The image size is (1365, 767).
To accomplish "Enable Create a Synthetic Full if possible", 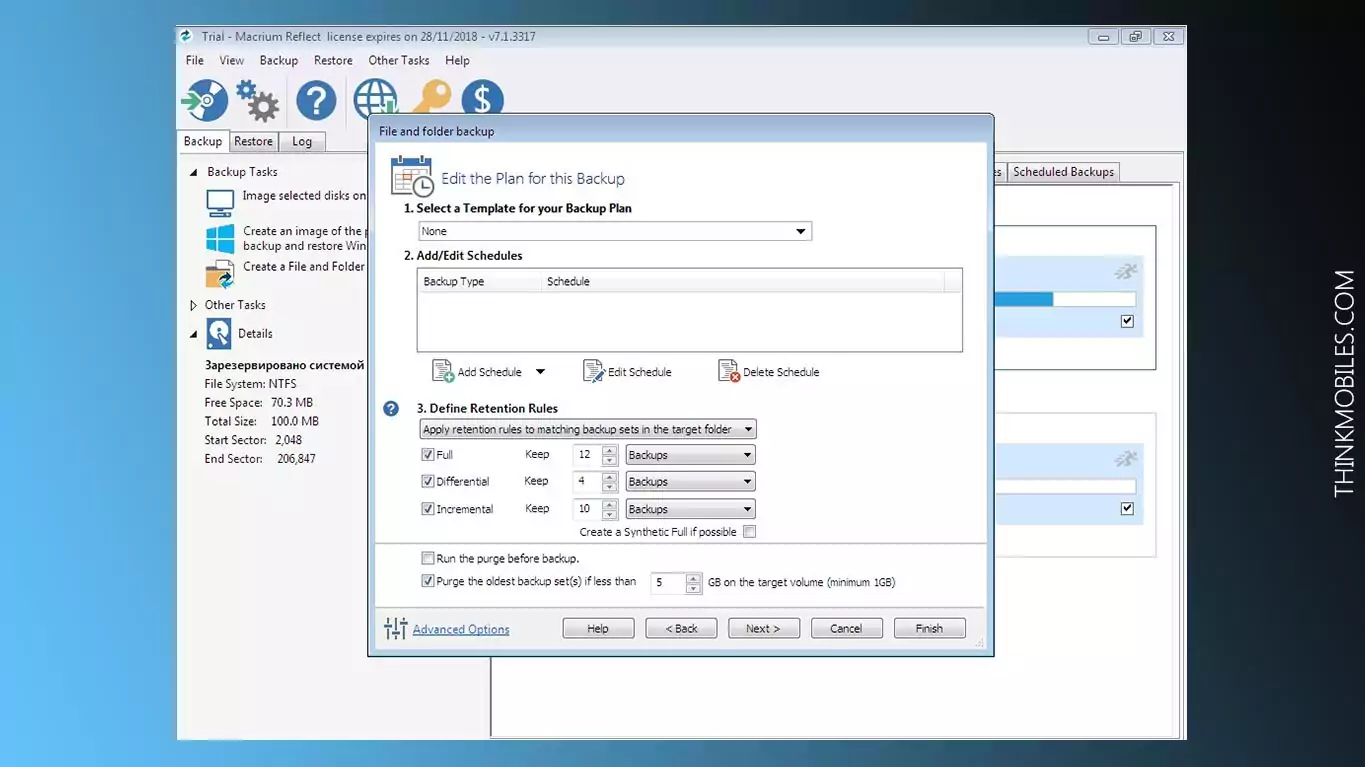I will 749,532.
